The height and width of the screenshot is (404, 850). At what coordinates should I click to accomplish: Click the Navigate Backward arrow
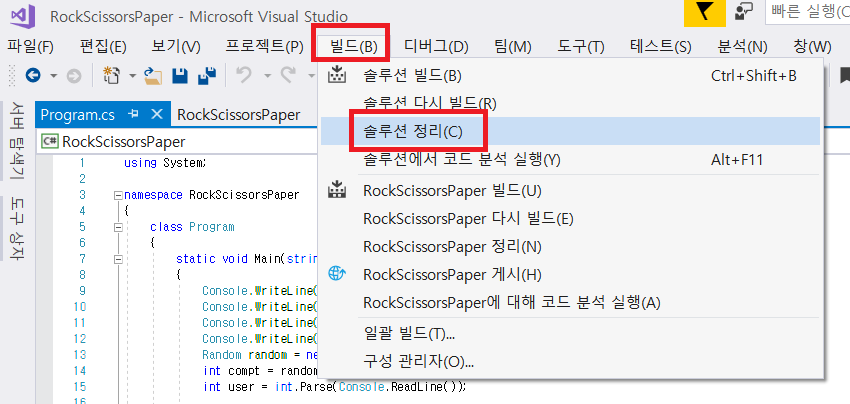tap(33, 75)
